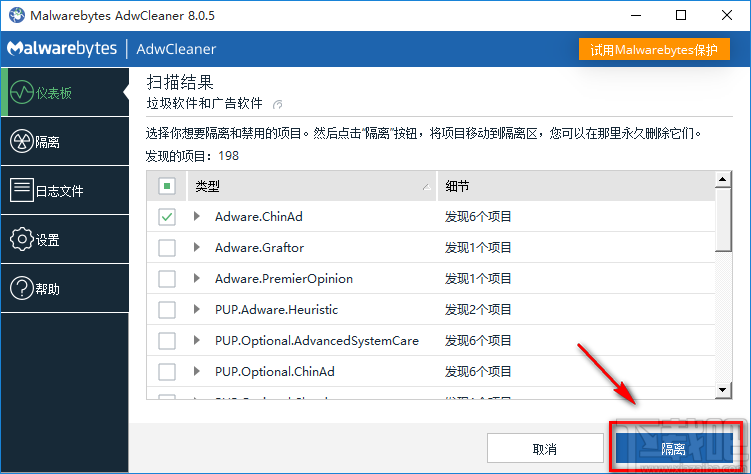Image resolution: width=751 pixels, height=474 pixels.
Task: Expand the PUP.Optional.ChinAd row
Action: point(196,371)
